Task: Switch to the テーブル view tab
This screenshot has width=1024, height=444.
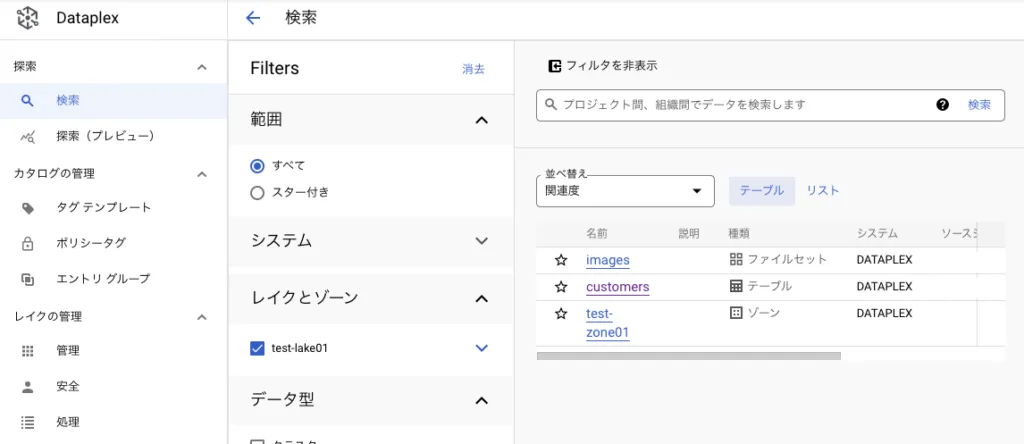Action: (761, 191)
